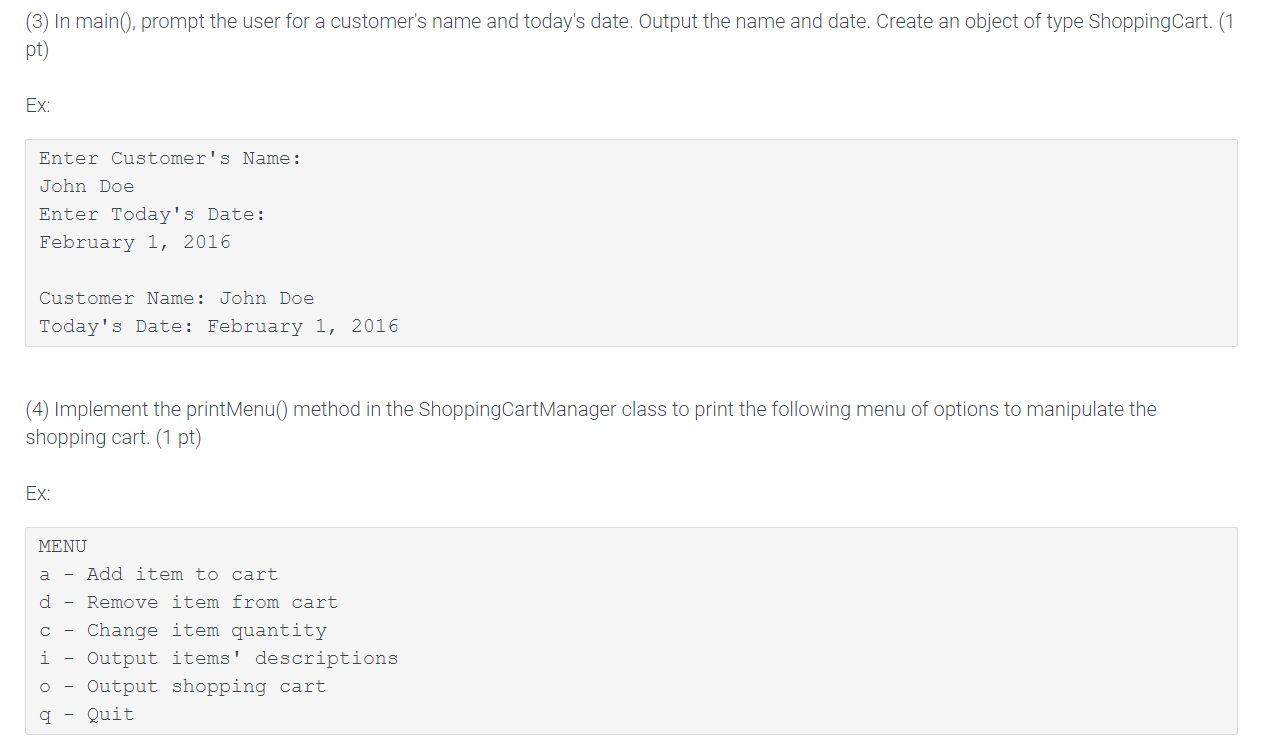This screenshot has height=750, width=1262.
Task: Click the "i - Output items' descriptions" line
Action: pyautogui.click(x=219, y=658)
